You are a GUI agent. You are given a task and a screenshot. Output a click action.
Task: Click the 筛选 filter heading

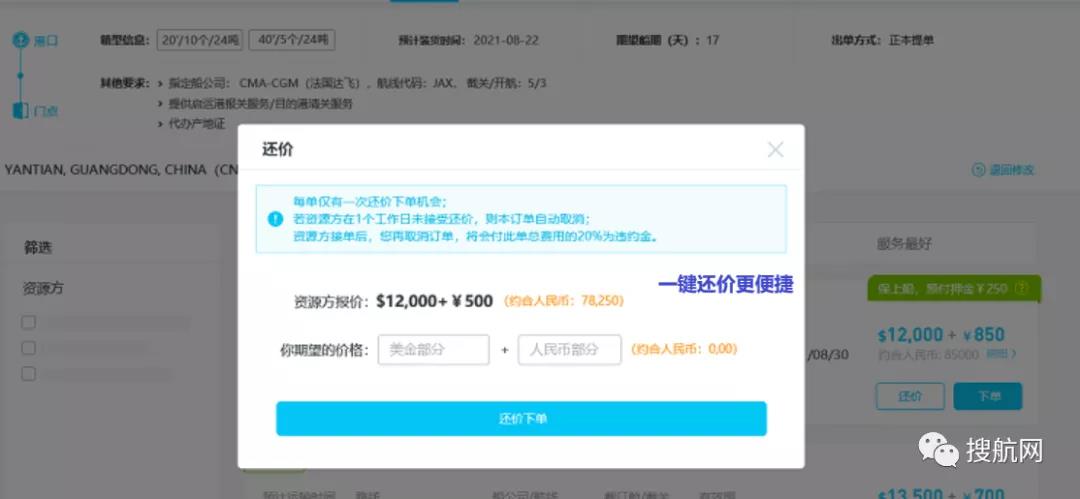38,247
